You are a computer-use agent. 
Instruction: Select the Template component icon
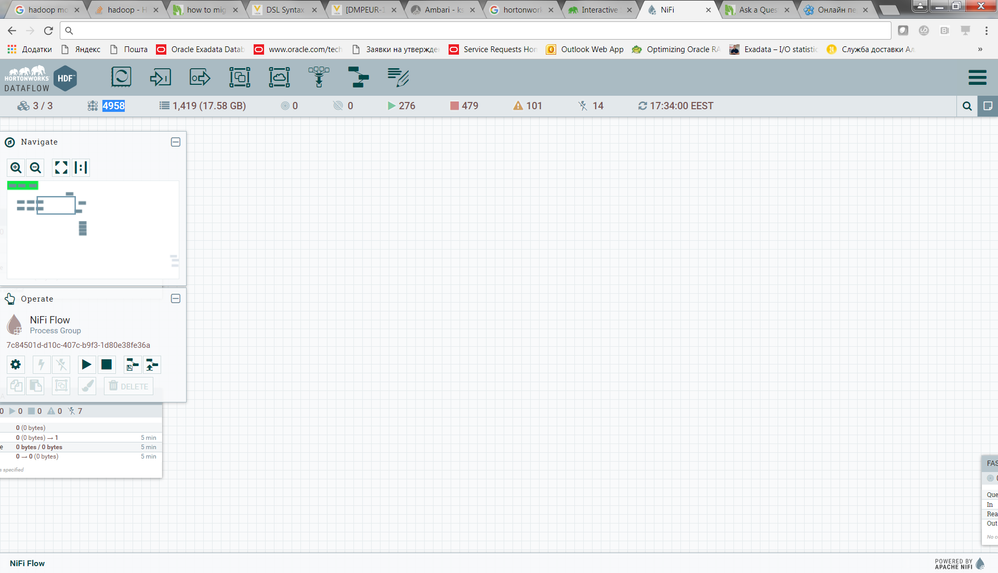click(358, 77)
